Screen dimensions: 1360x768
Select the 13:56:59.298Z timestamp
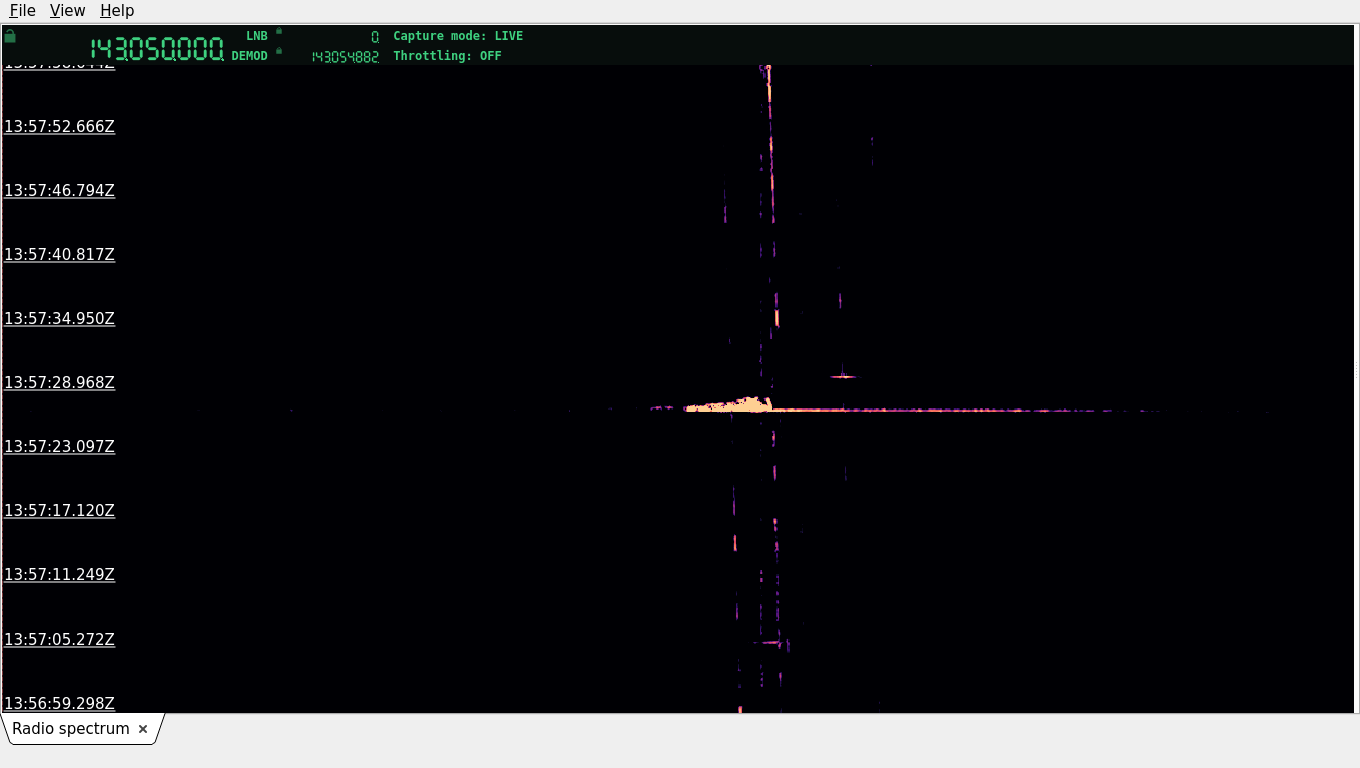[x=60, y=703]
